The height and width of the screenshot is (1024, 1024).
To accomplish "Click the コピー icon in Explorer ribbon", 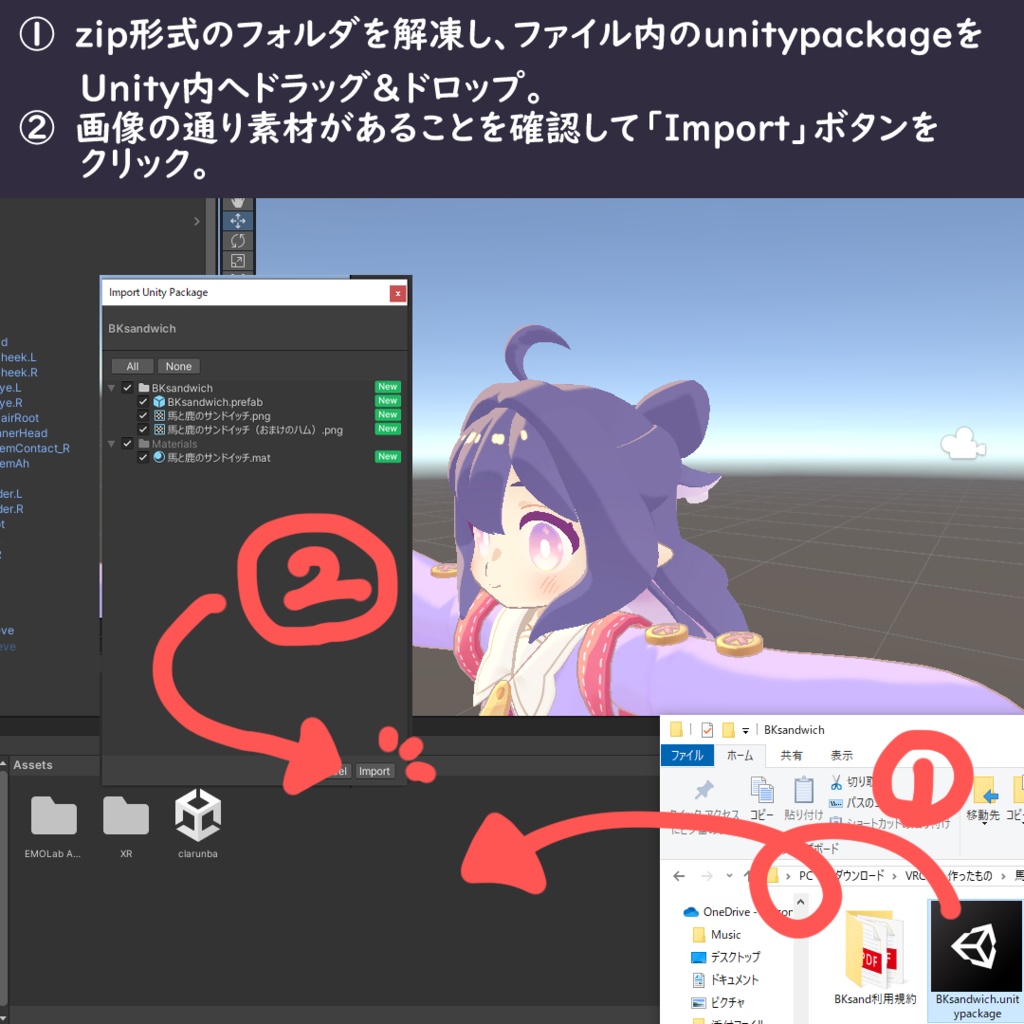I will point(761,790).
